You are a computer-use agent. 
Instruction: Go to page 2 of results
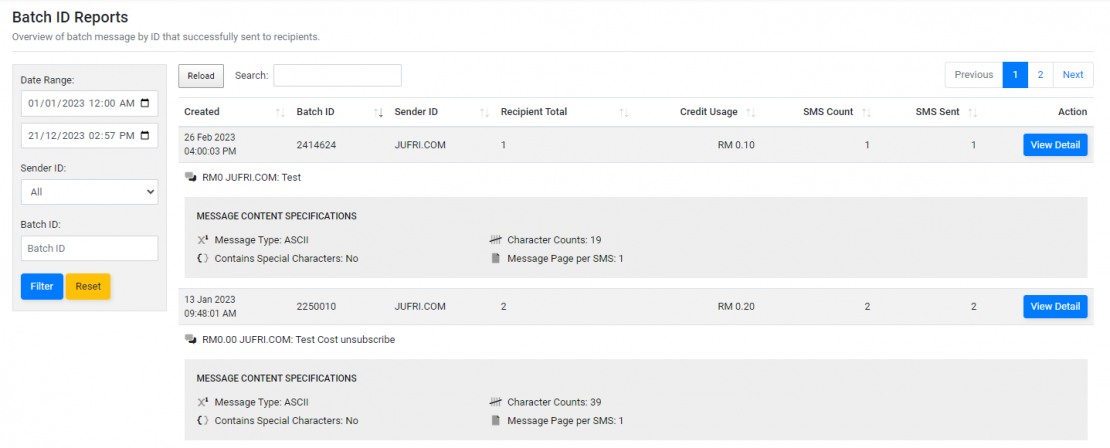(1040, 75)
